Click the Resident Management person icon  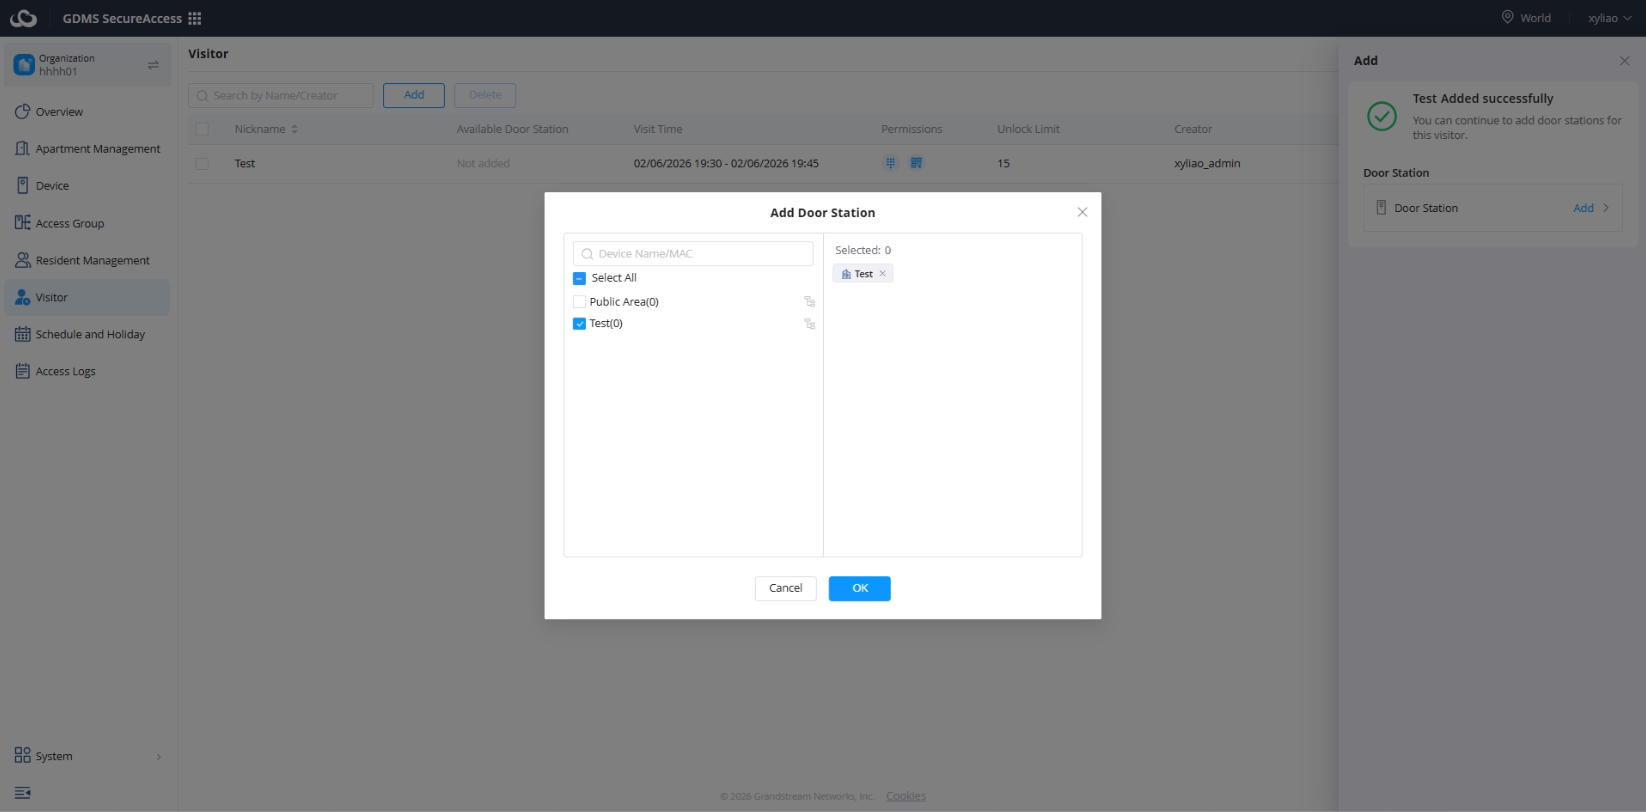pyautogui.click(x=22, y=259)
